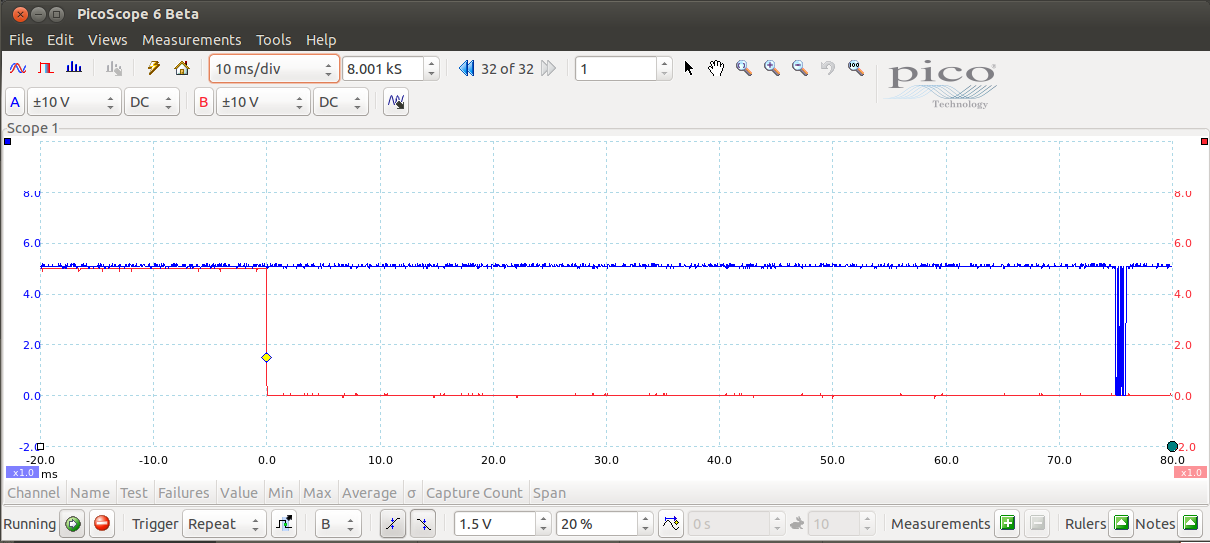This screenshot has height=543, width=1210.
Task: Click the Auto setup lightning icon
Action: point(153,69)
